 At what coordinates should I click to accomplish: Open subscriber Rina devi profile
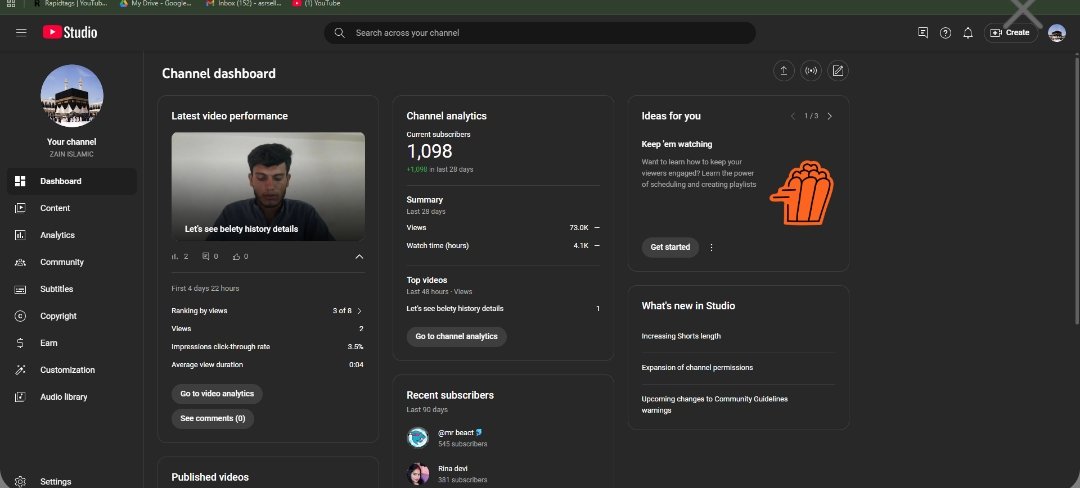point(448,474)
